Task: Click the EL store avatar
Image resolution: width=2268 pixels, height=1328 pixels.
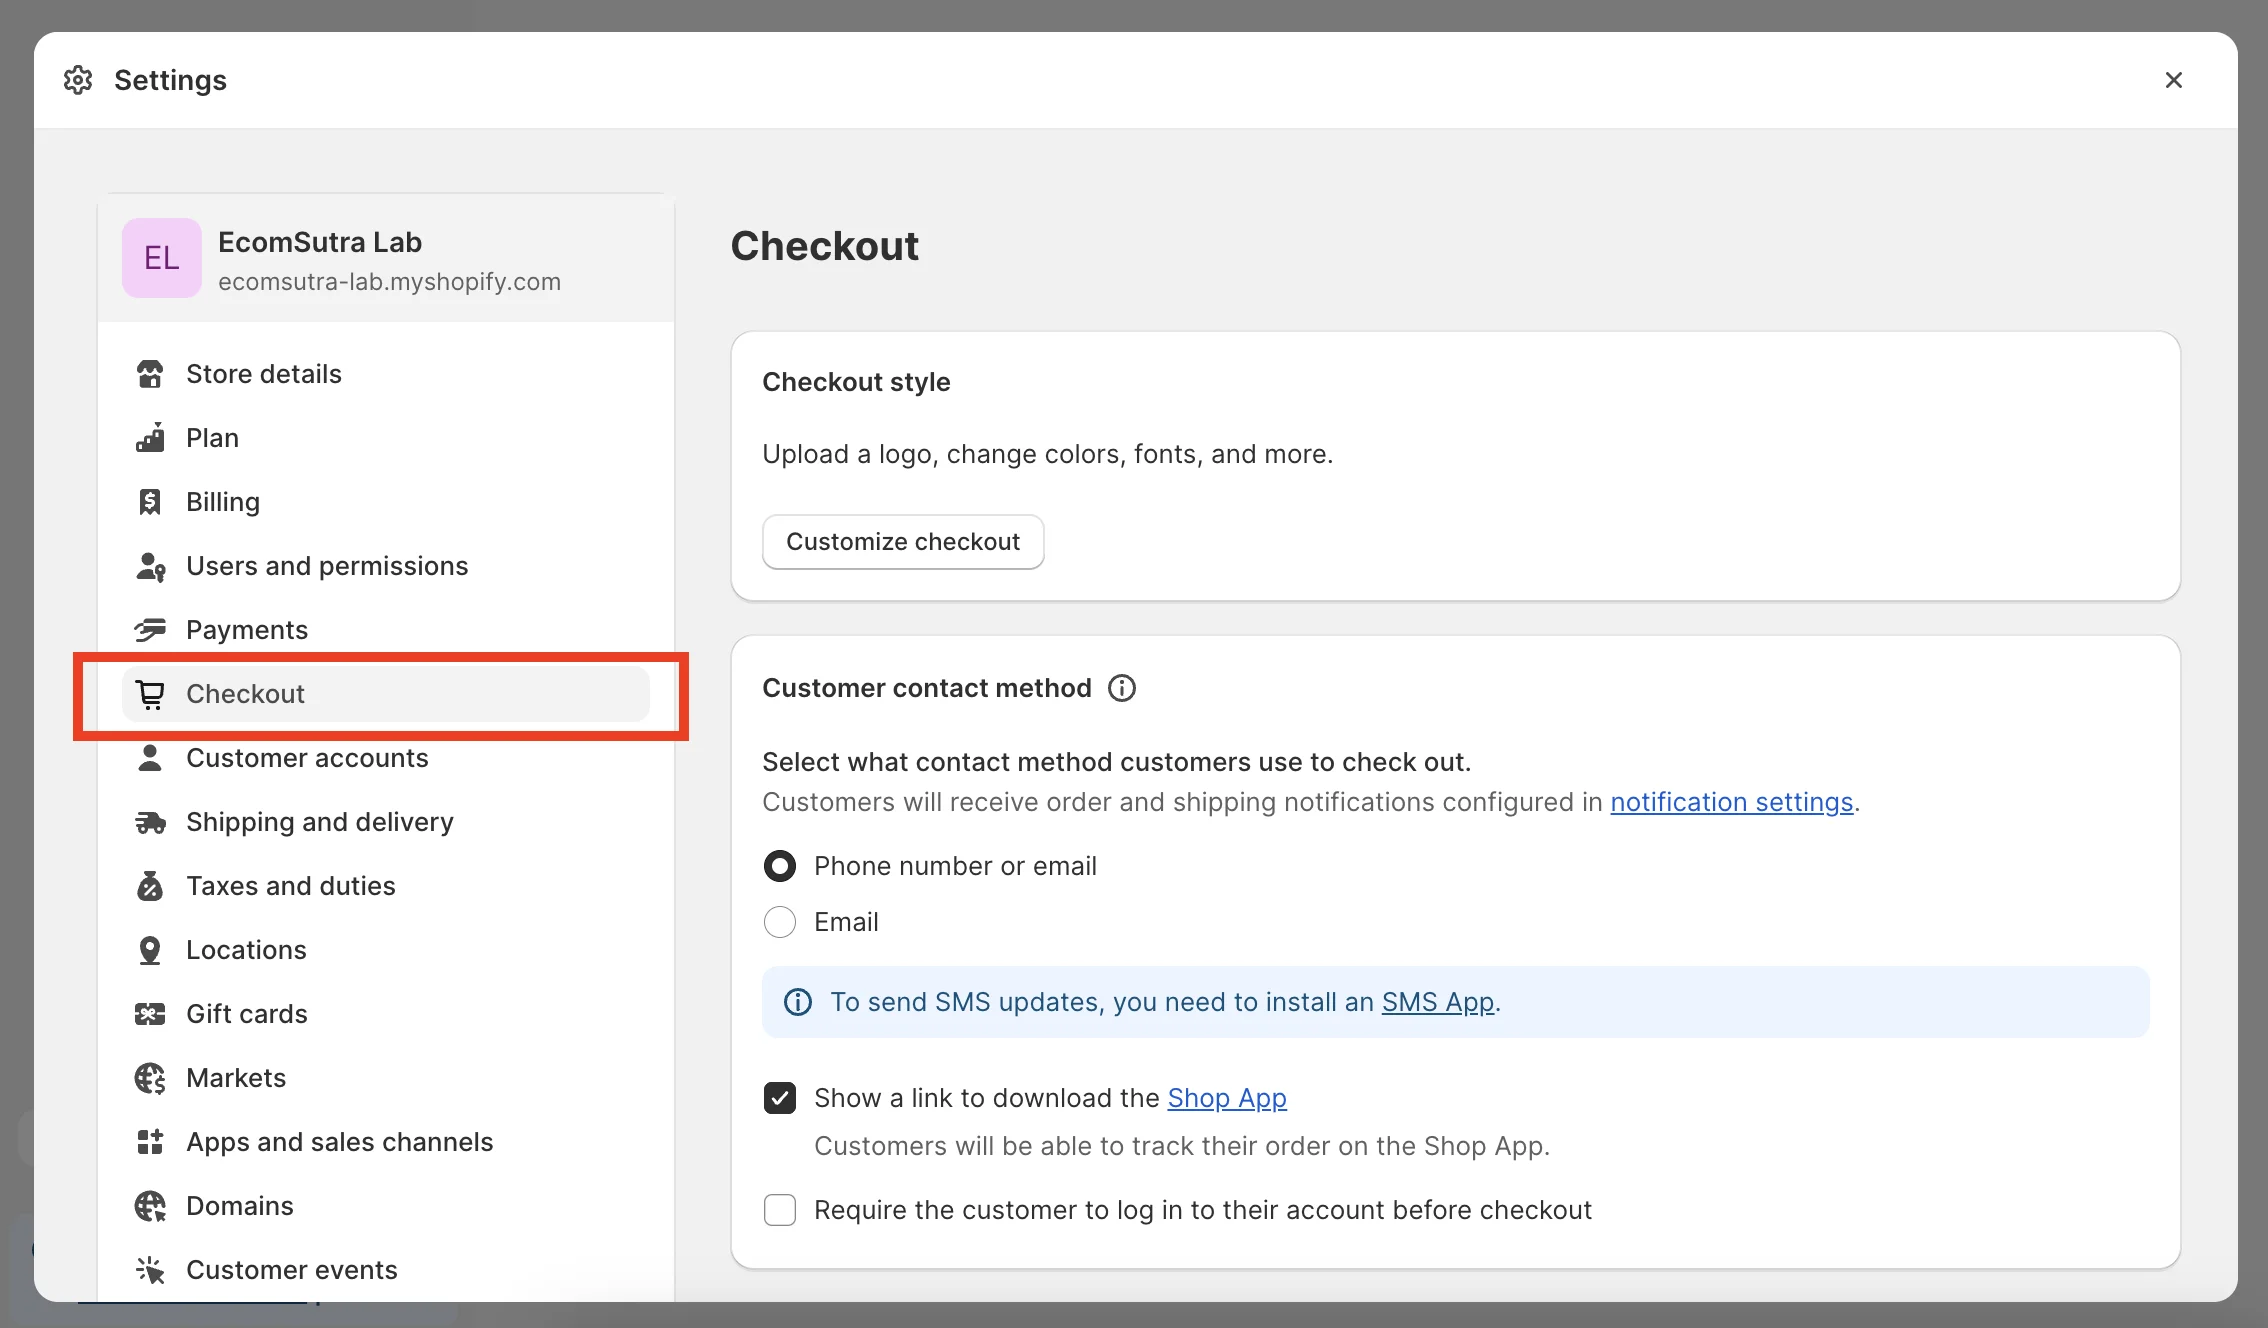Action: tap(162, 258)
